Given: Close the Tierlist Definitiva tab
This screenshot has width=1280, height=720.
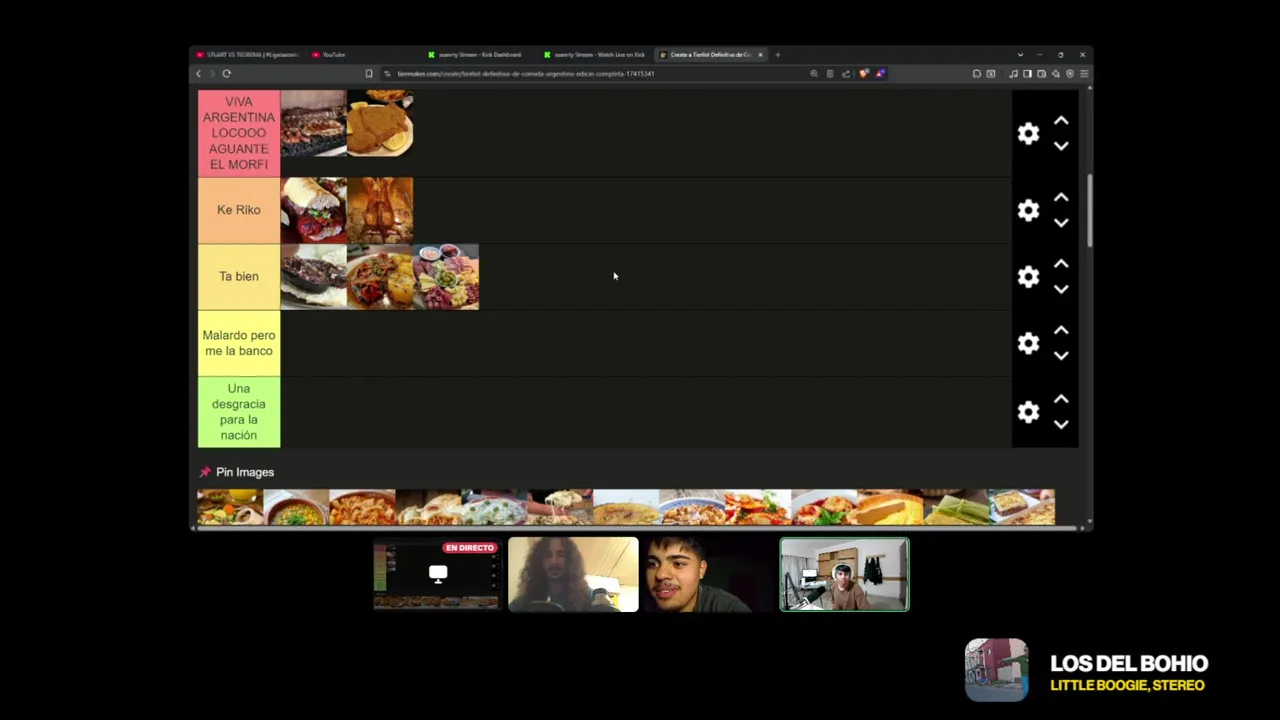Looking at the screenshot, I should pos(760,55).
